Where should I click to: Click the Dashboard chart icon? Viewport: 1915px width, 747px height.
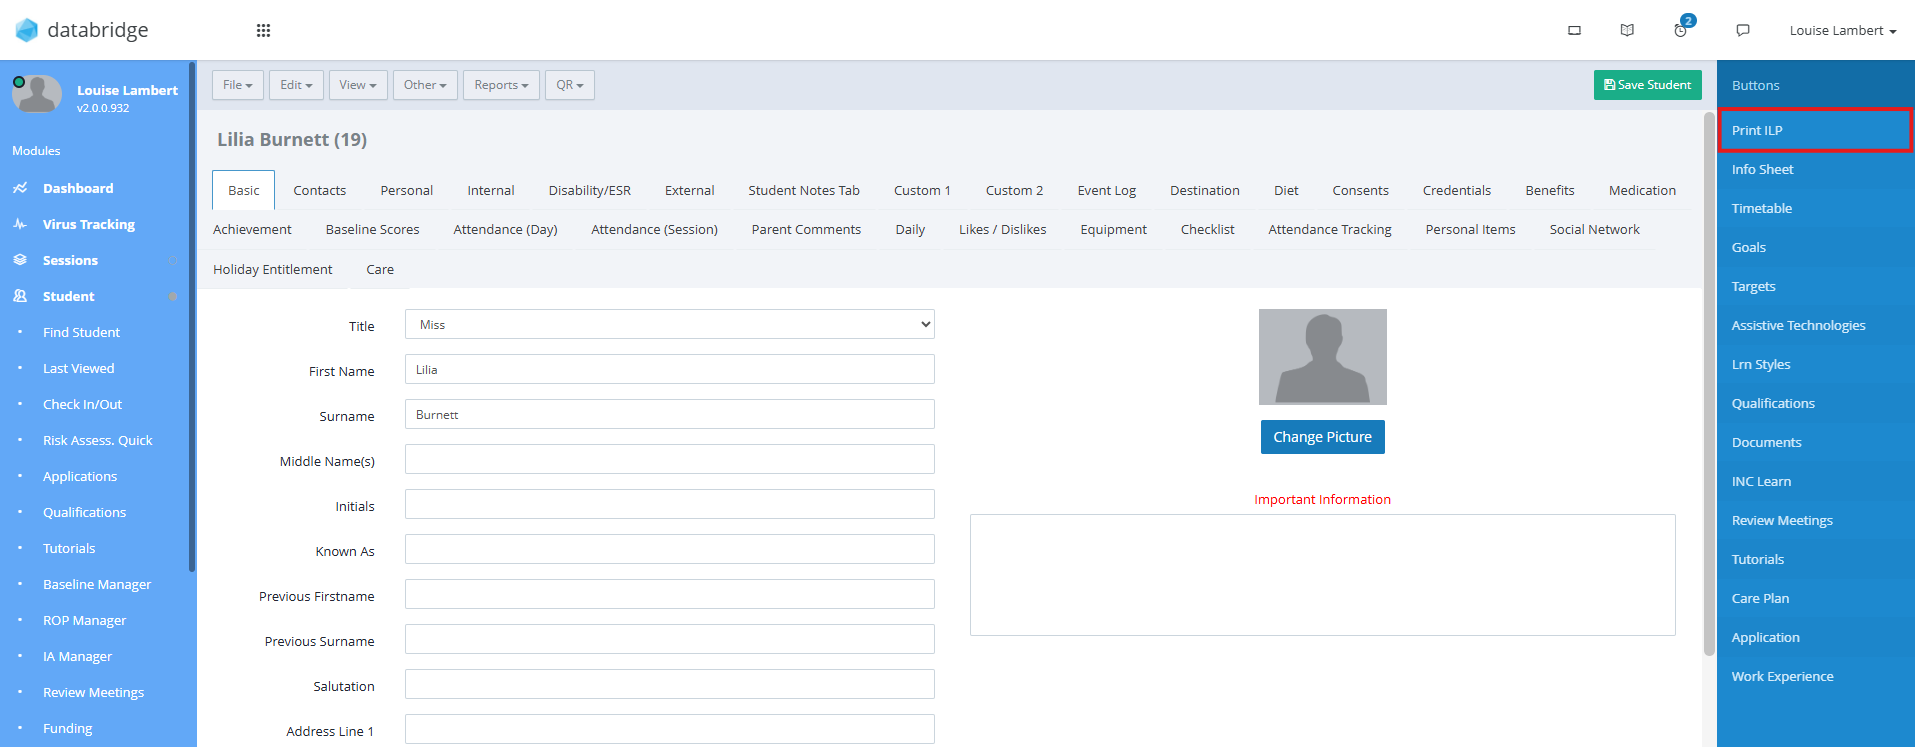(x=20, y=188)
